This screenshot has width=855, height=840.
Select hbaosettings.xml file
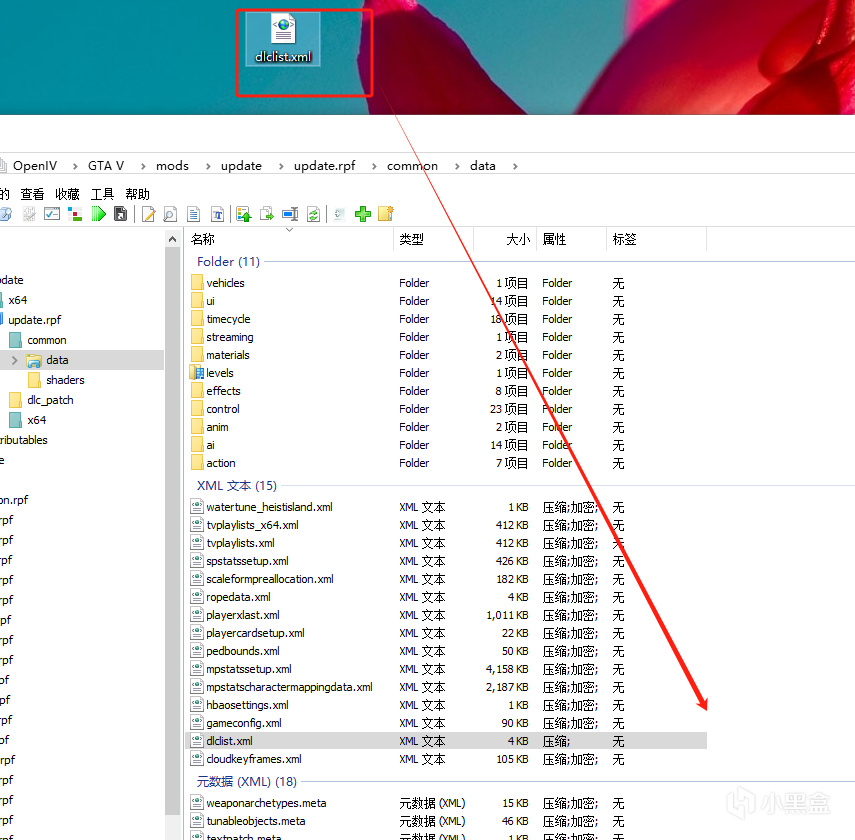coord(447,705)
